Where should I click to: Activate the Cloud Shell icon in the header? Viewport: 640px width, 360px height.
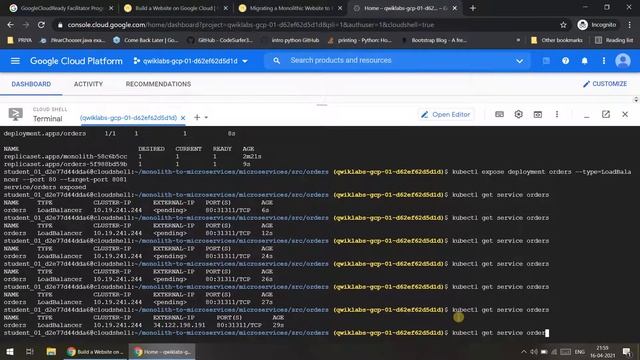pos(546,61)
